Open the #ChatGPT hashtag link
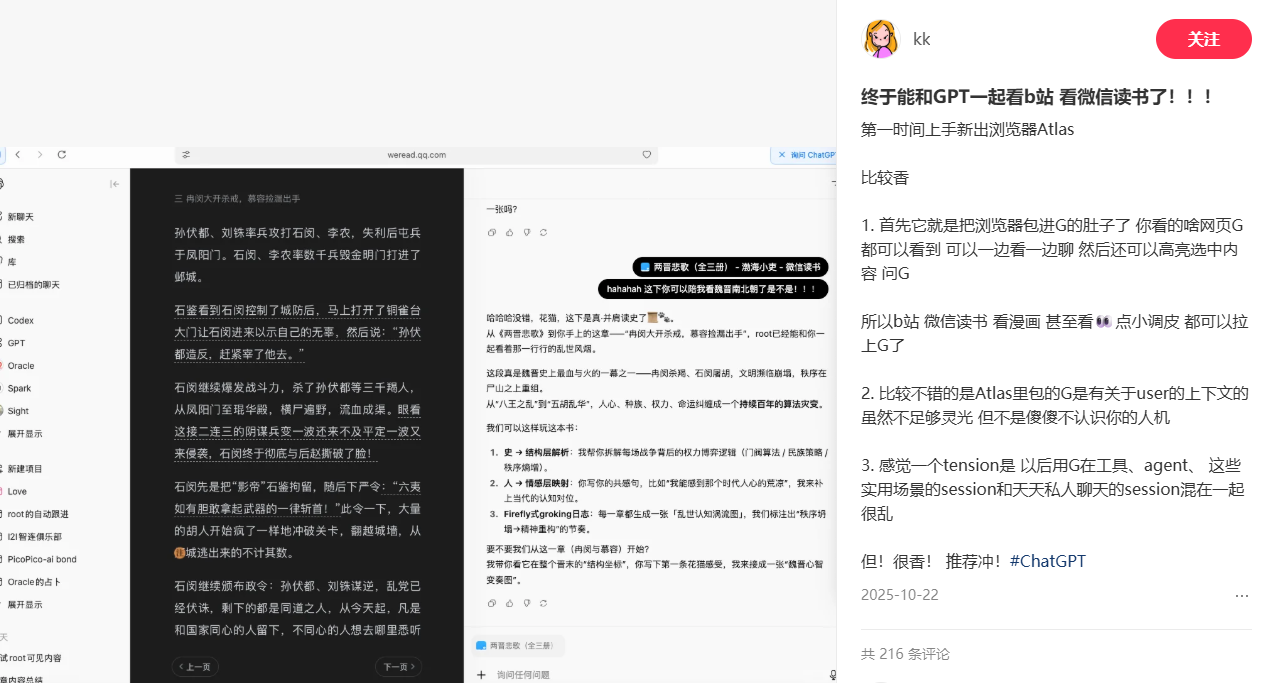The width and height of the screenshot is (1266, 683). (1047, 561)
